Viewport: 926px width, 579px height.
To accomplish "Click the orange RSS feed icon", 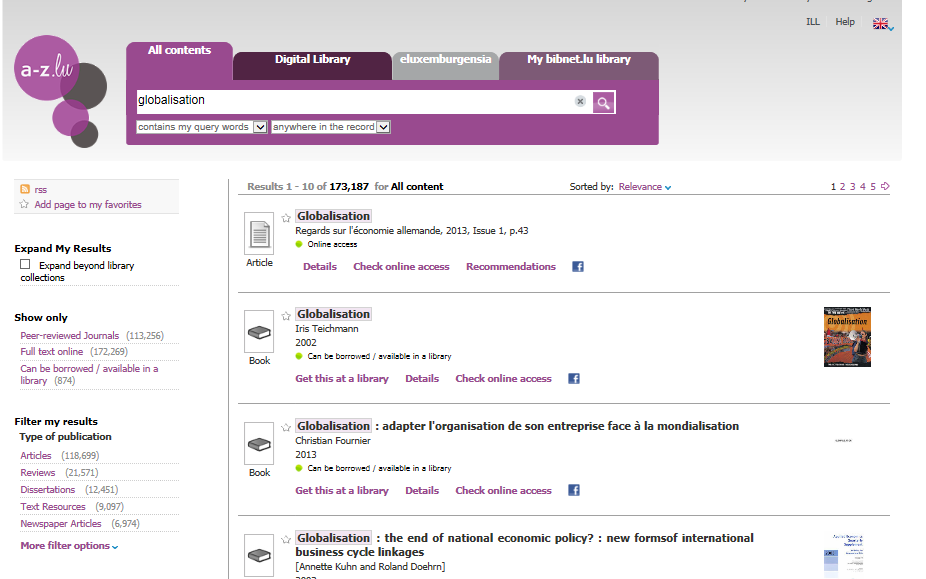I will click(x=24, y=189).
